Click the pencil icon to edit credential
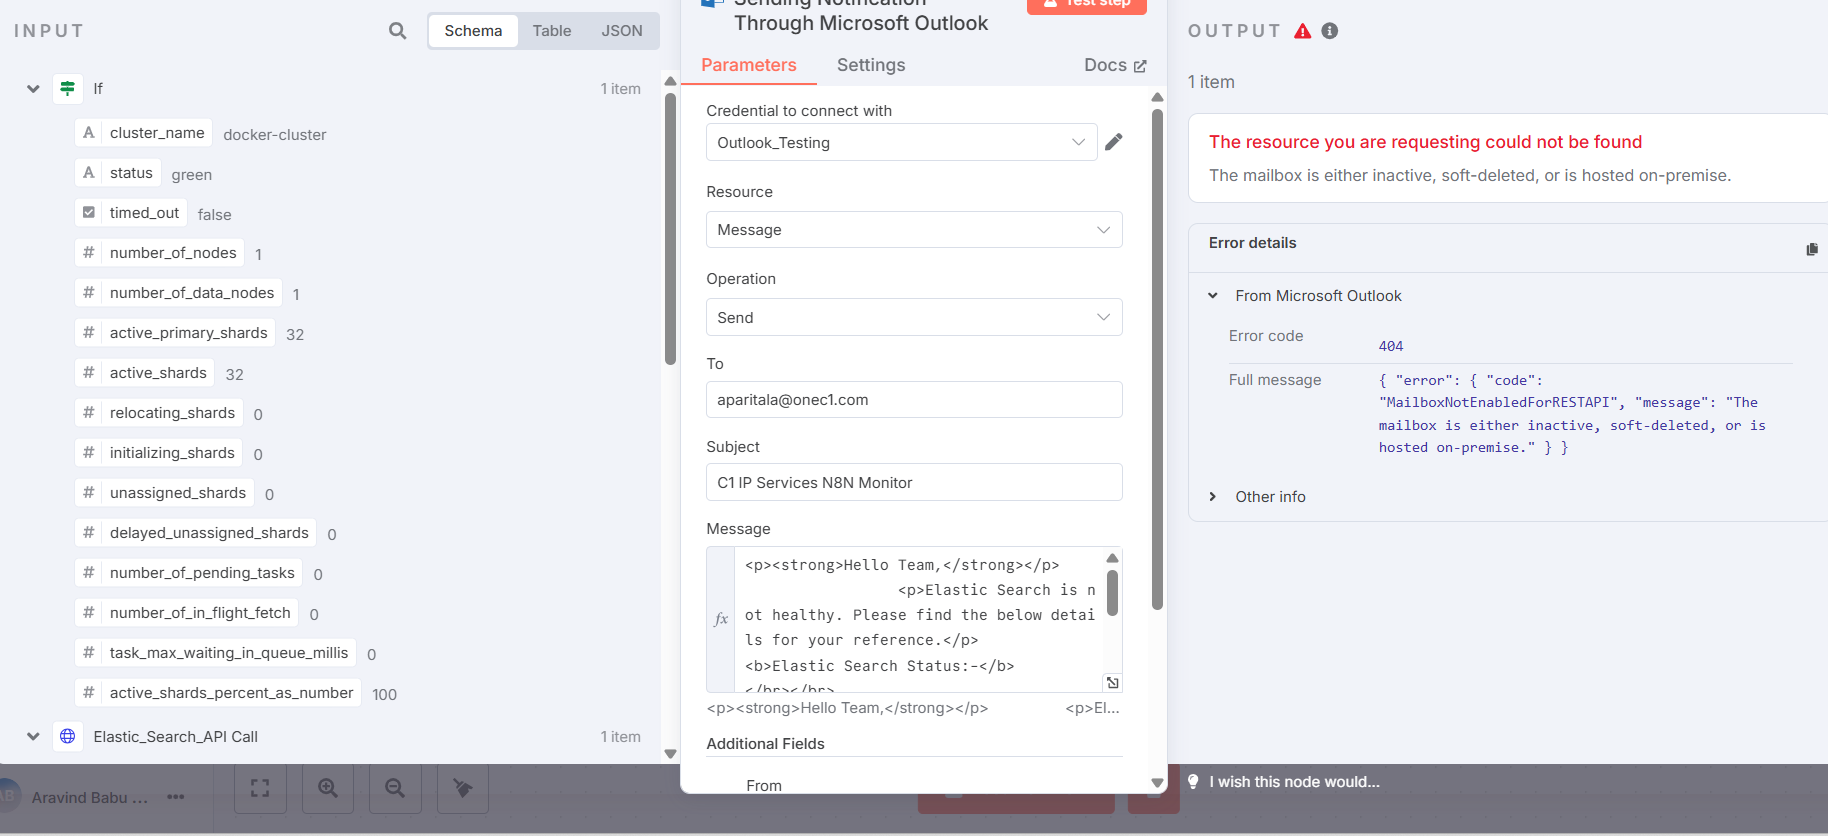The height and width of the screenshot is (836, 1828). 1113,142
